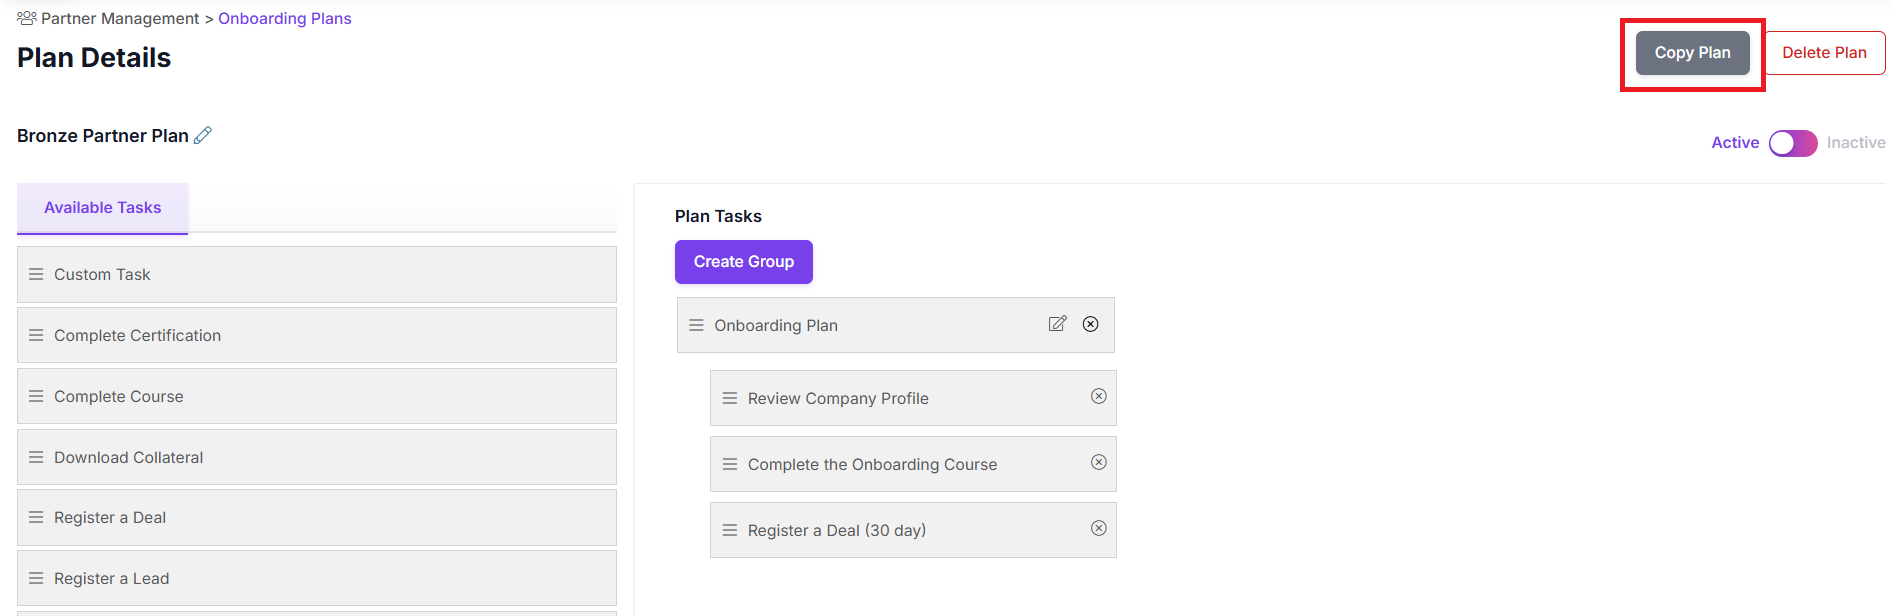Remove Register a Deal (30 day) task

[x=1099, y=528]
